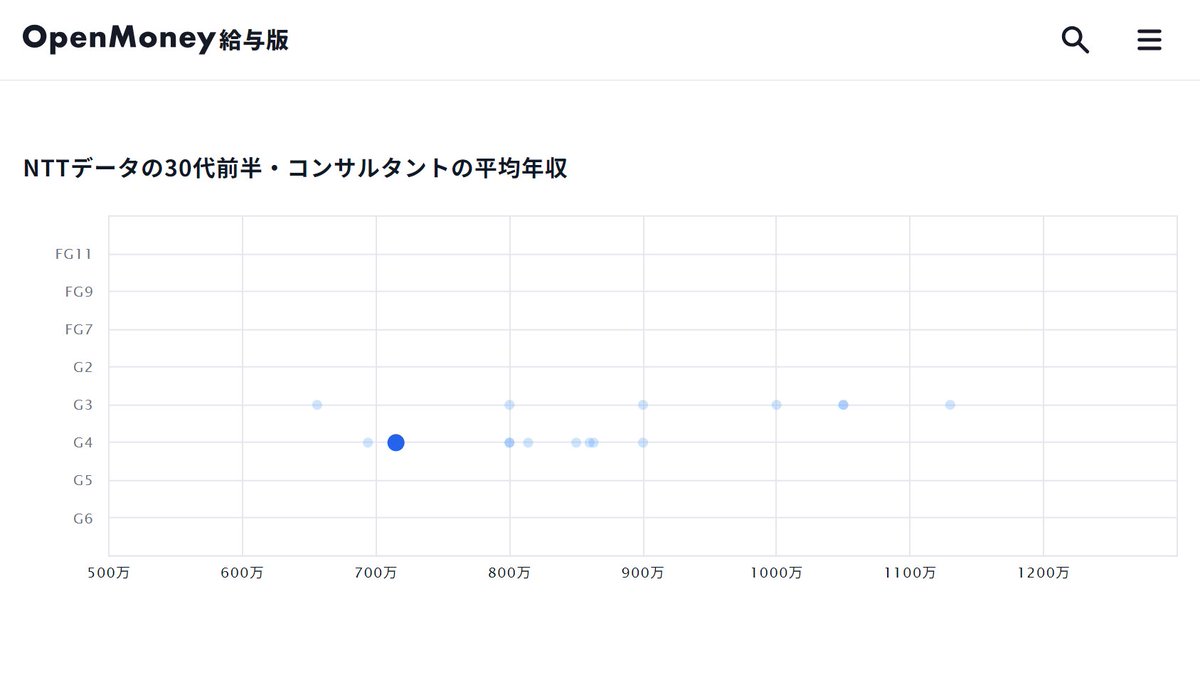1200x675 pixels.
Task: Open the hamburger menu icon
Action: click(1150, 40)
